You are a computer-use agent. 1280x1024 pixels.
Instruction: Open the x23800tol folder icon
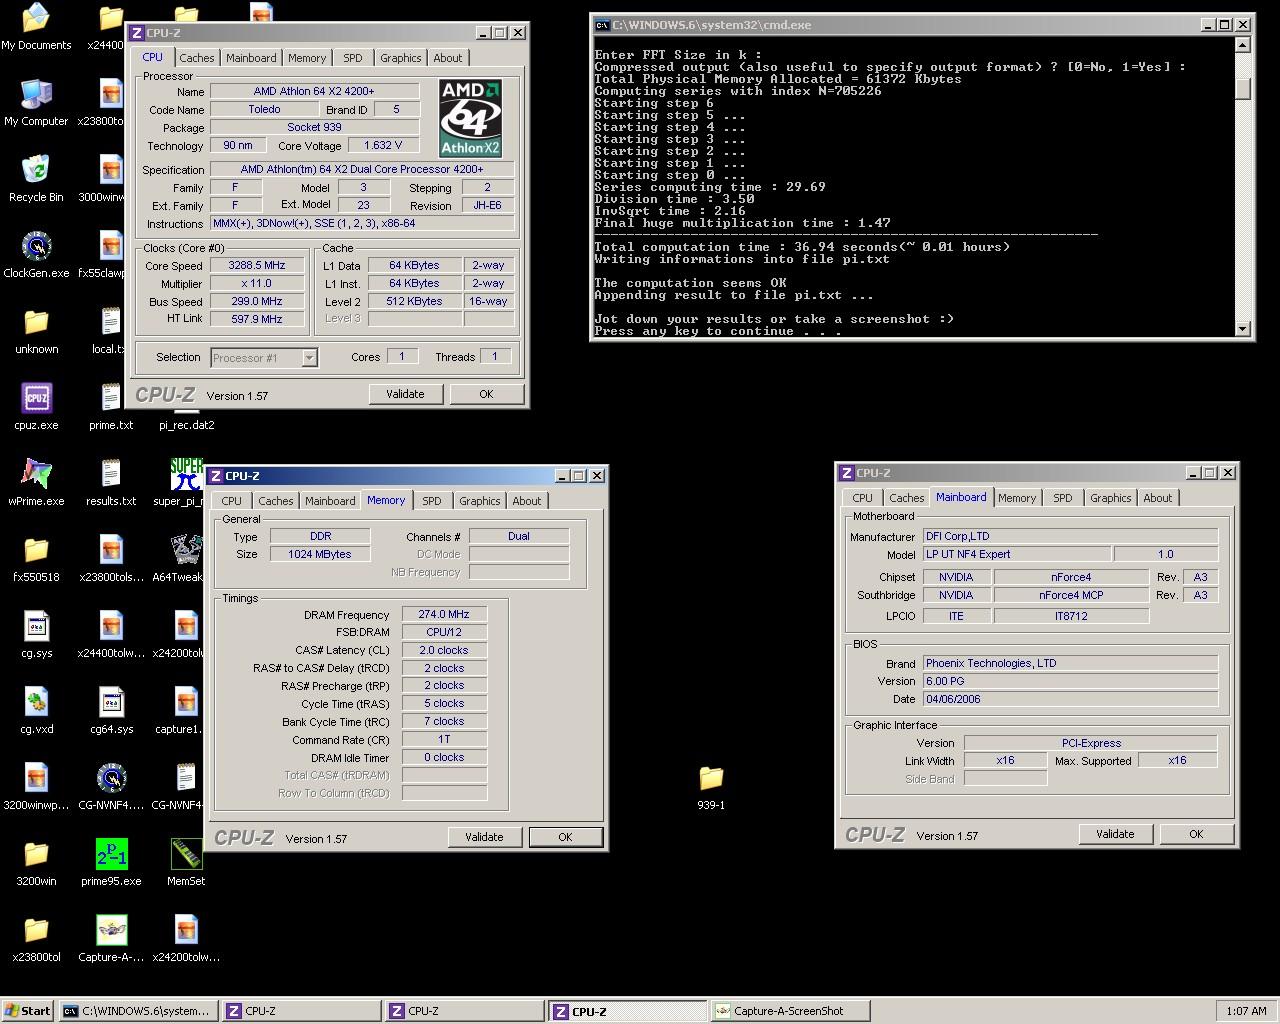(36, 939)
